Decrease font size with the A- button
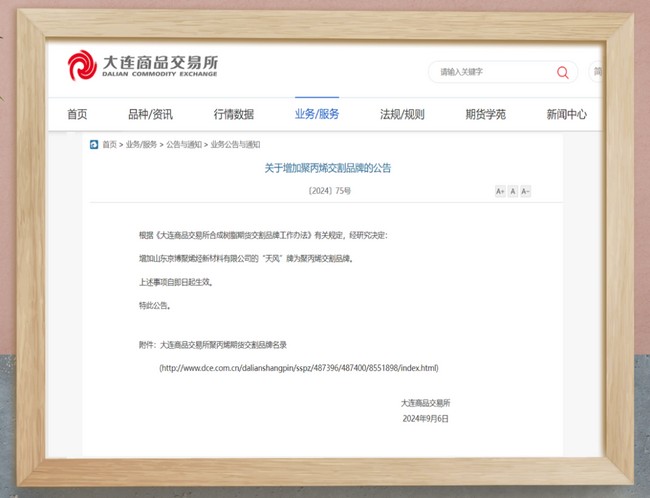650x498 pixels. (x=525, y=191)
